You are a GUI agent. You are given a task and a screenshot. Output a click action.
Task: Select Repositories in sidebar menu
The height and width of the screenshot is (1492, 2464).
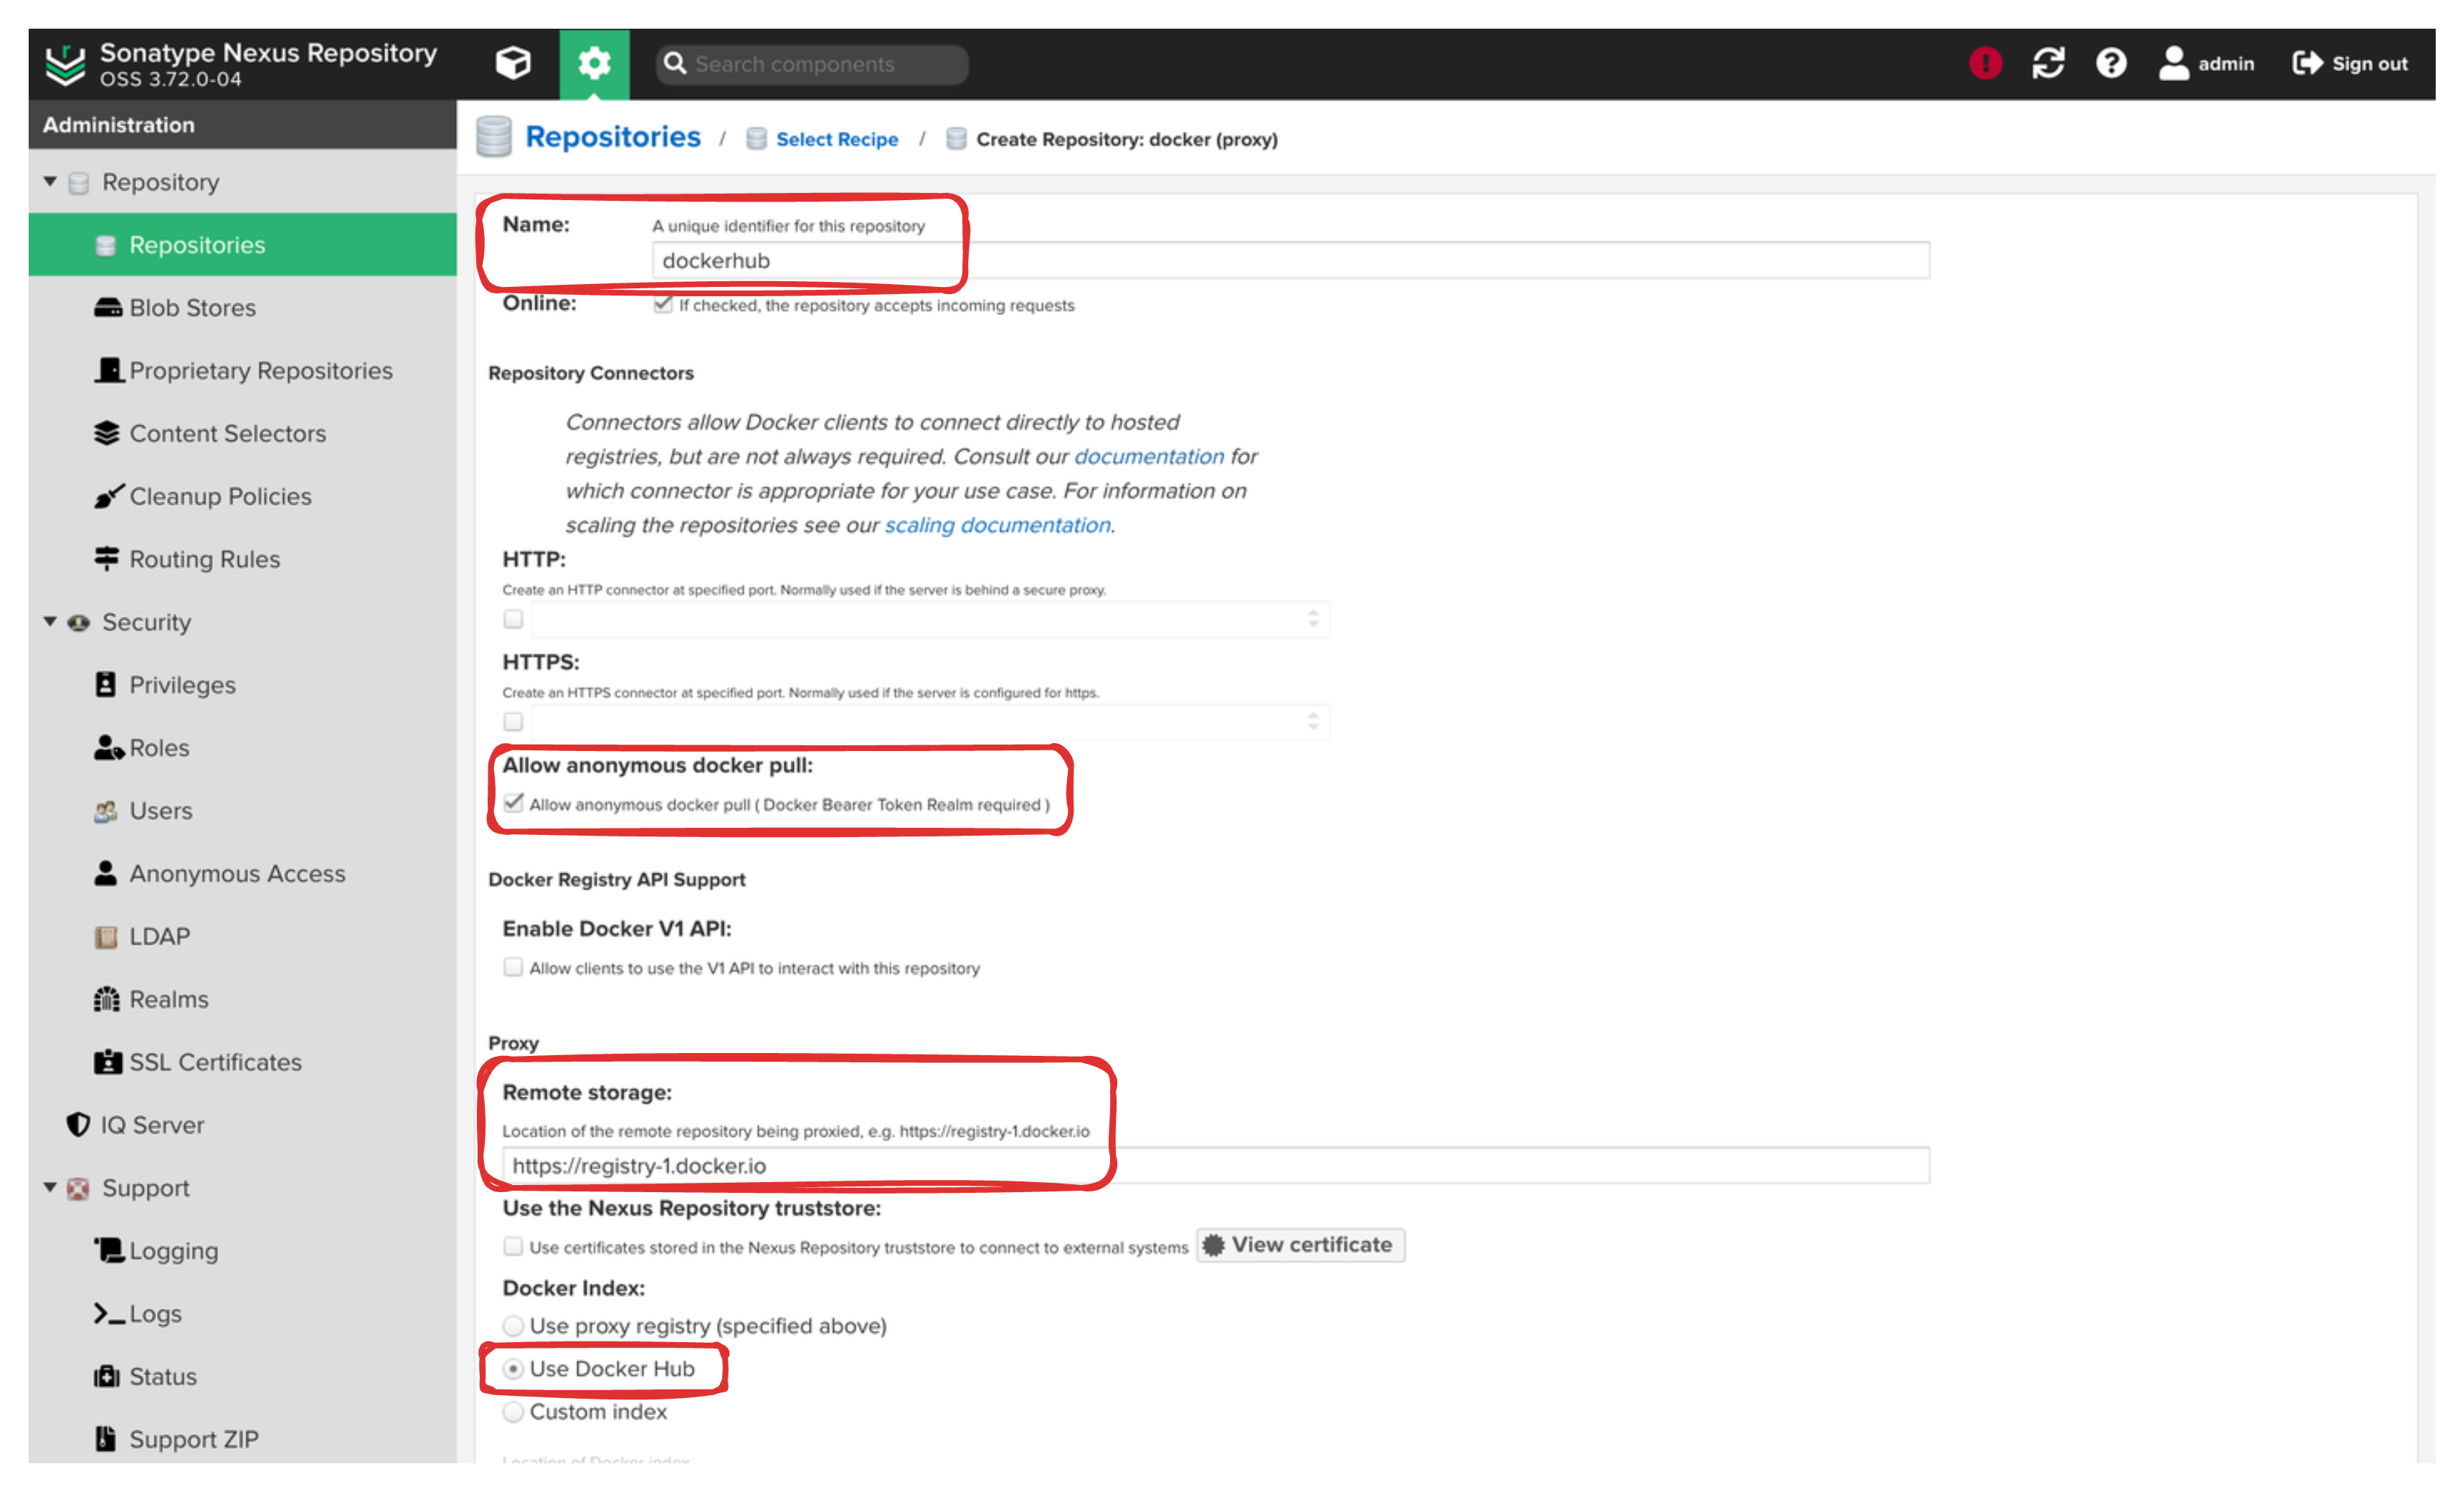coord(242,245)
